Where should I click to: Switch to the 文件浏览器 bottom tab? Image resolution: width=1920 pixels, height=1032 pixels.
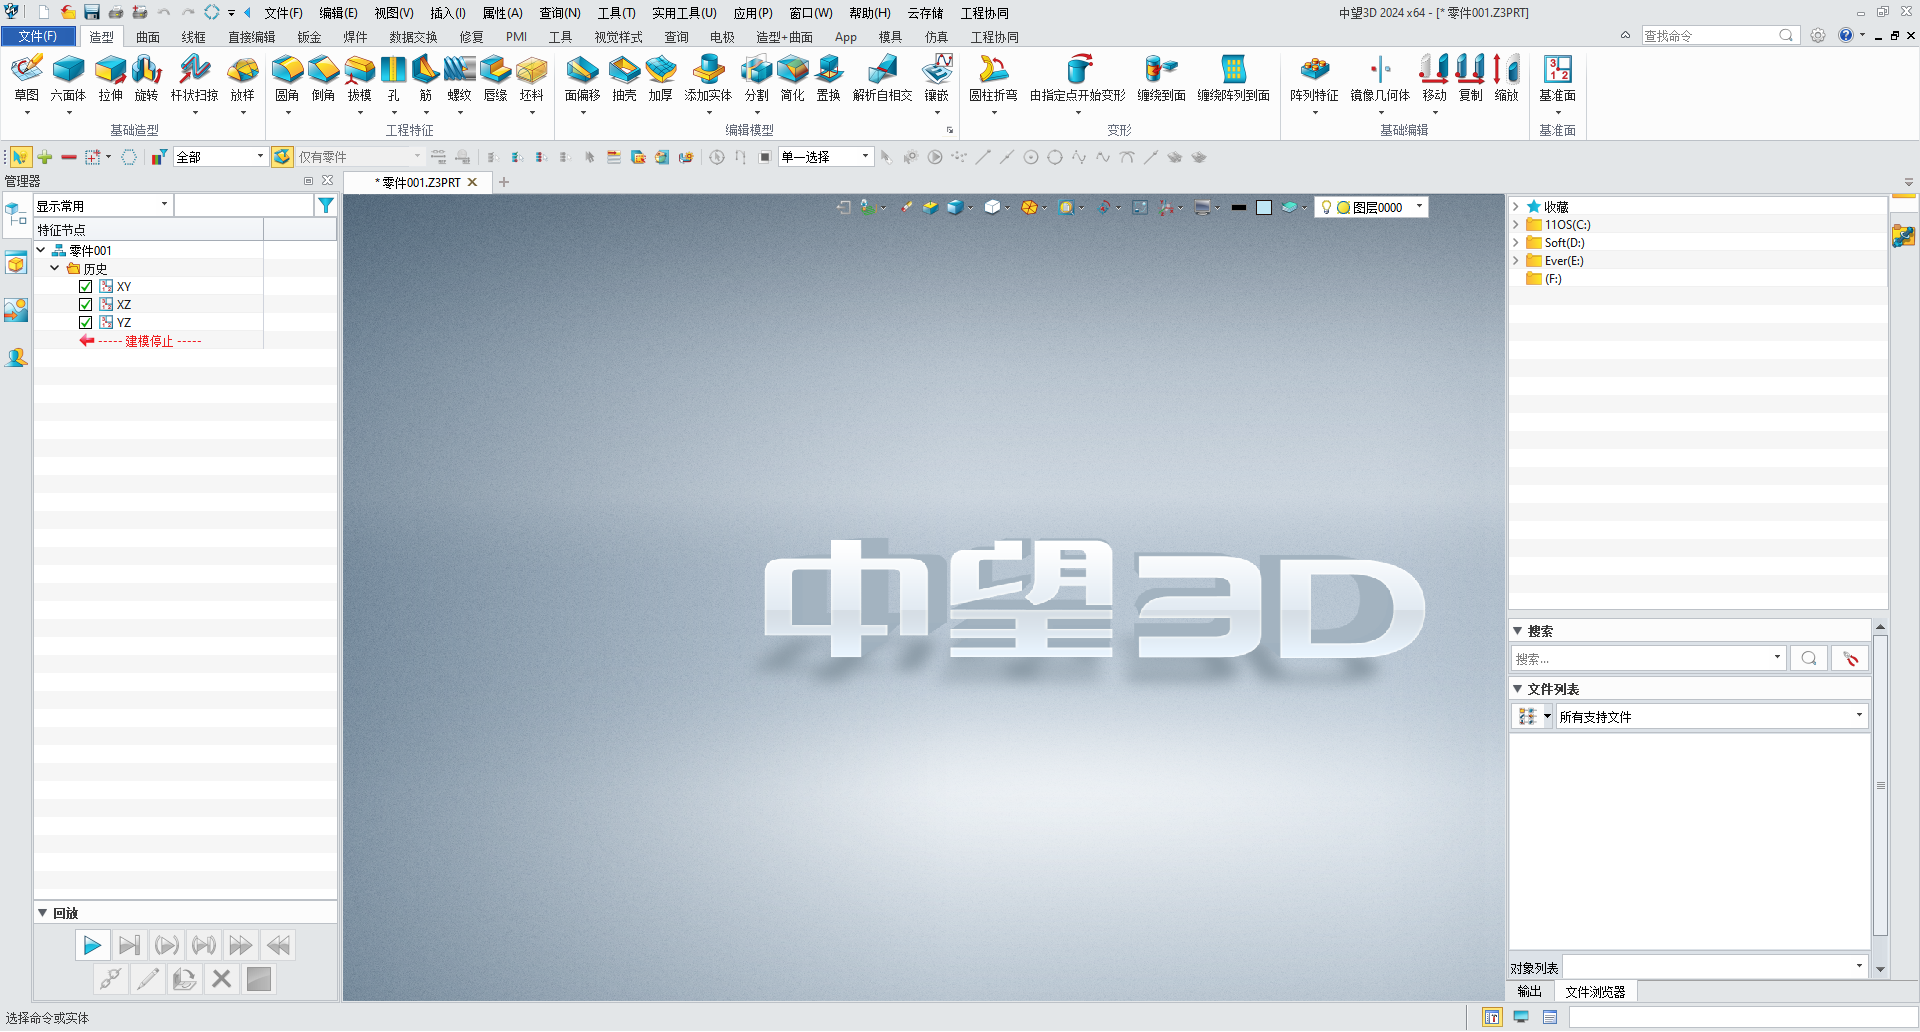[1595, 992]
